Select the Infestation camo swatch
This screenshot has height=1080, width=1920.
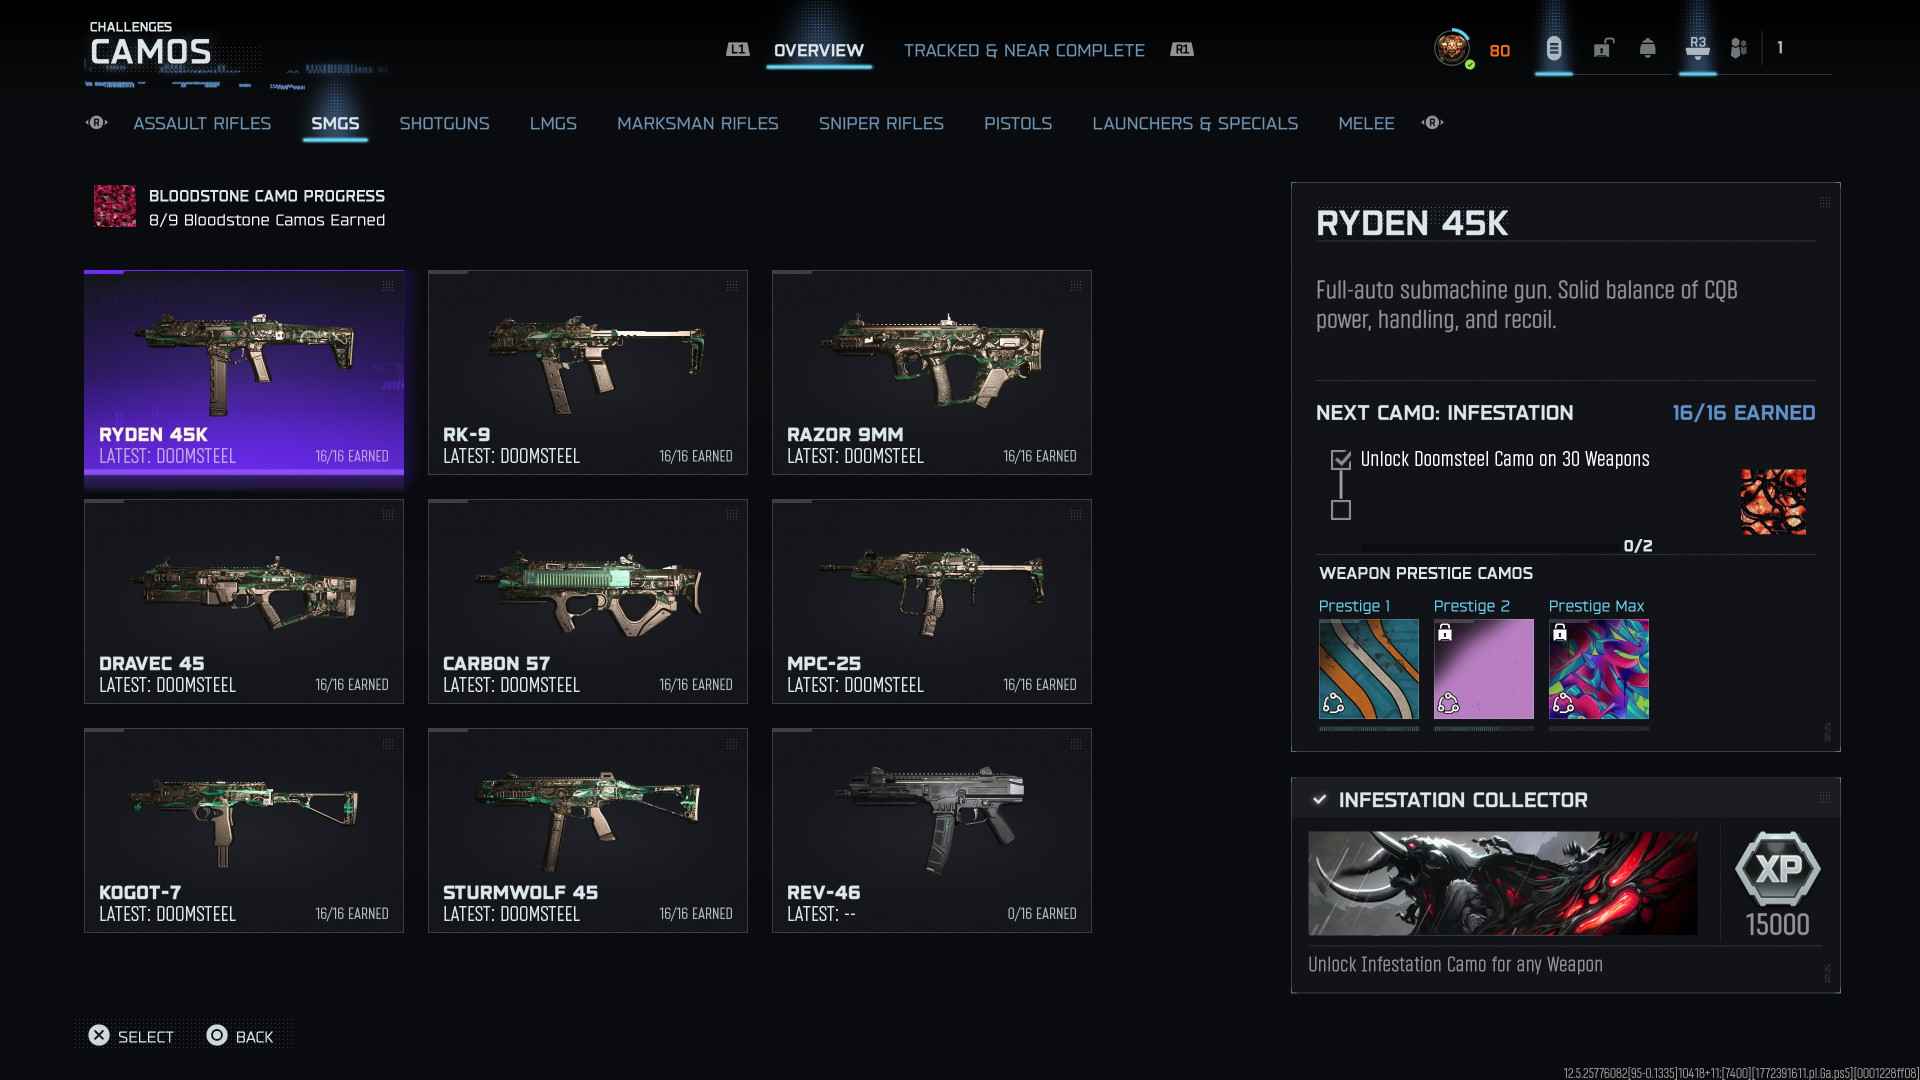[1773, 502]
